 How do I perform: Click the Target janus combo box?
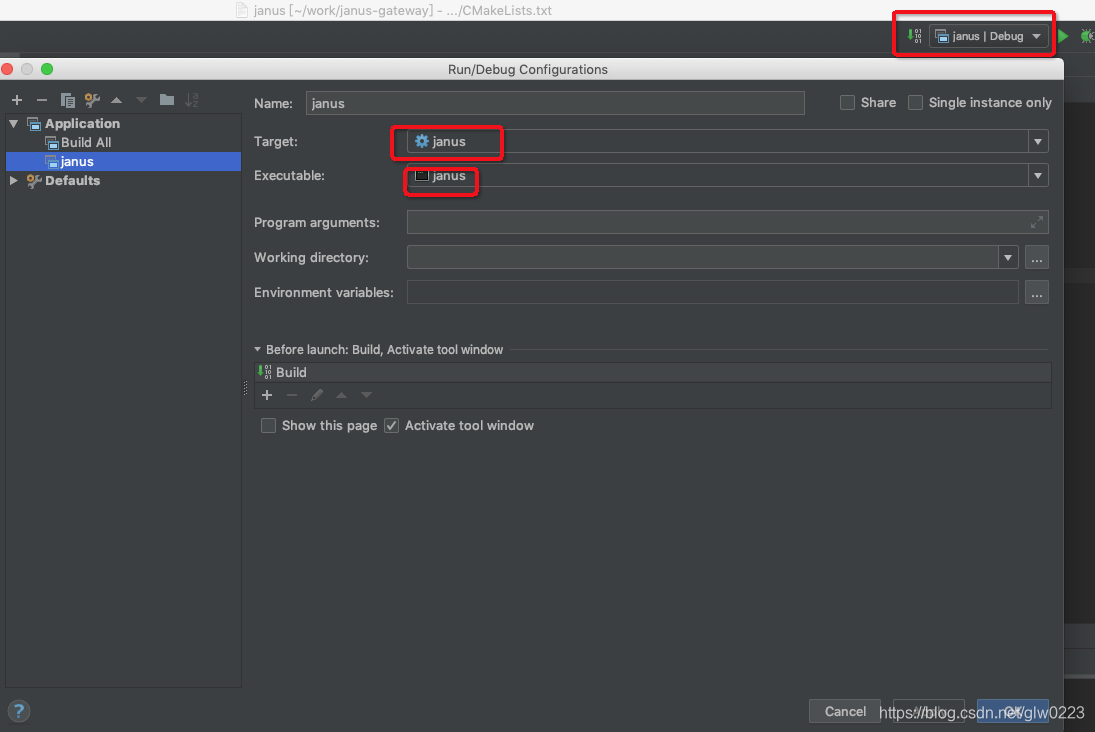click(728, 142)
